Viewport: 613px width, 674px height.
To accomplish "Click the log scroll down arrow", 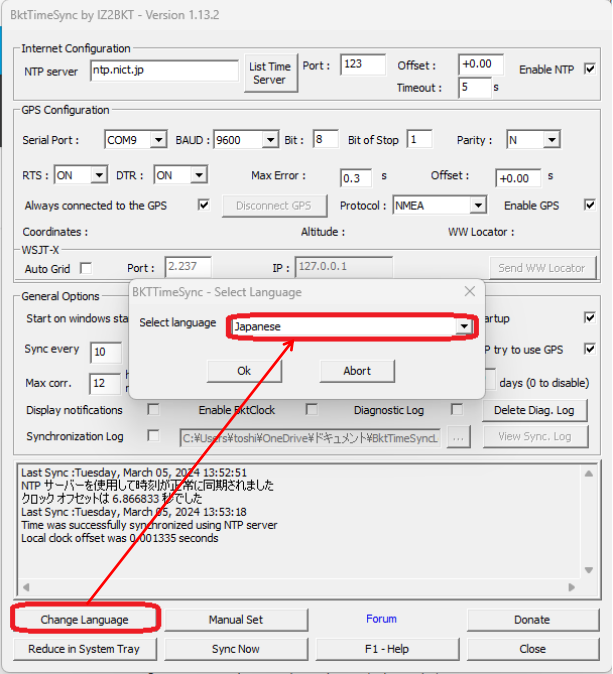I will 589,570.
